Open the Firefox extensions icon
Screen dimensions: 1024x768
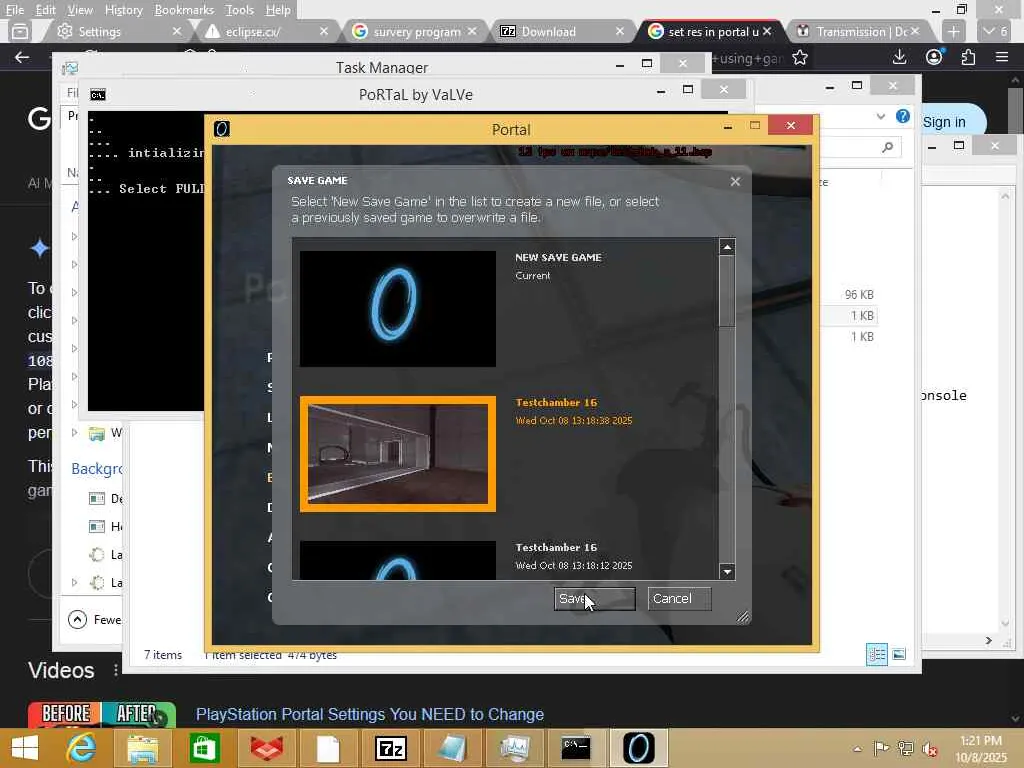968,57
